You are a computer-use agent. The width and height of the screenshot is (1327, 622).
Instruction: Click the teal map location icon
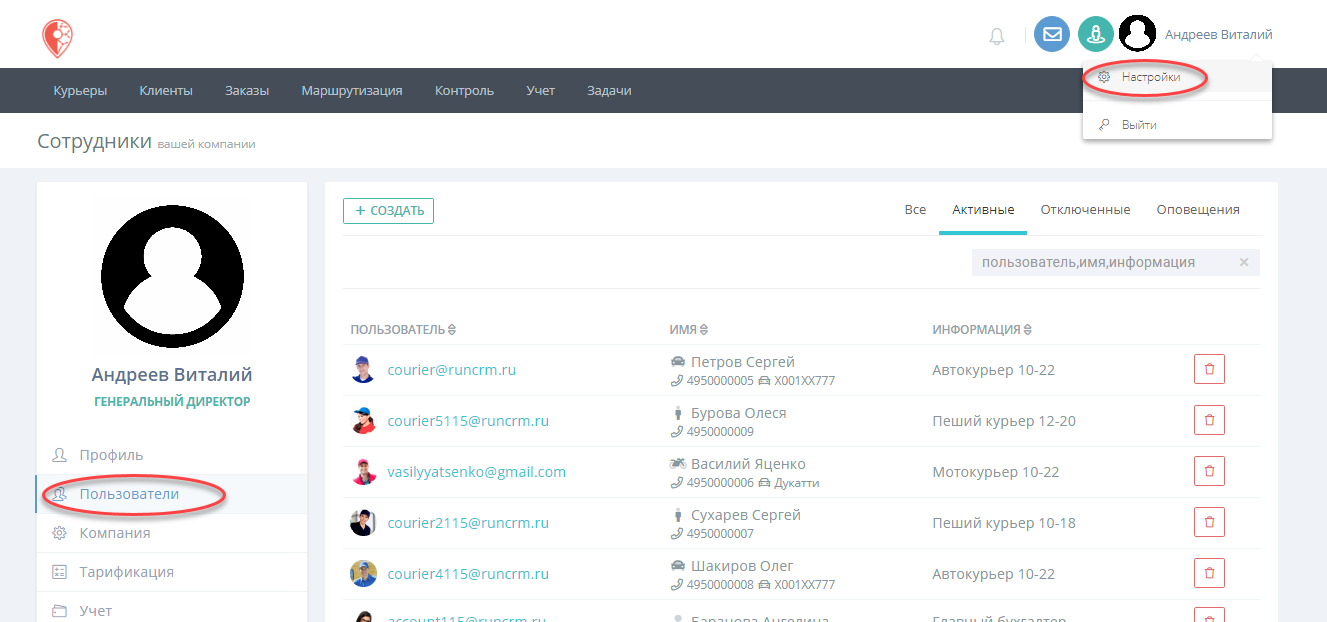click(x=1096, y=34)
